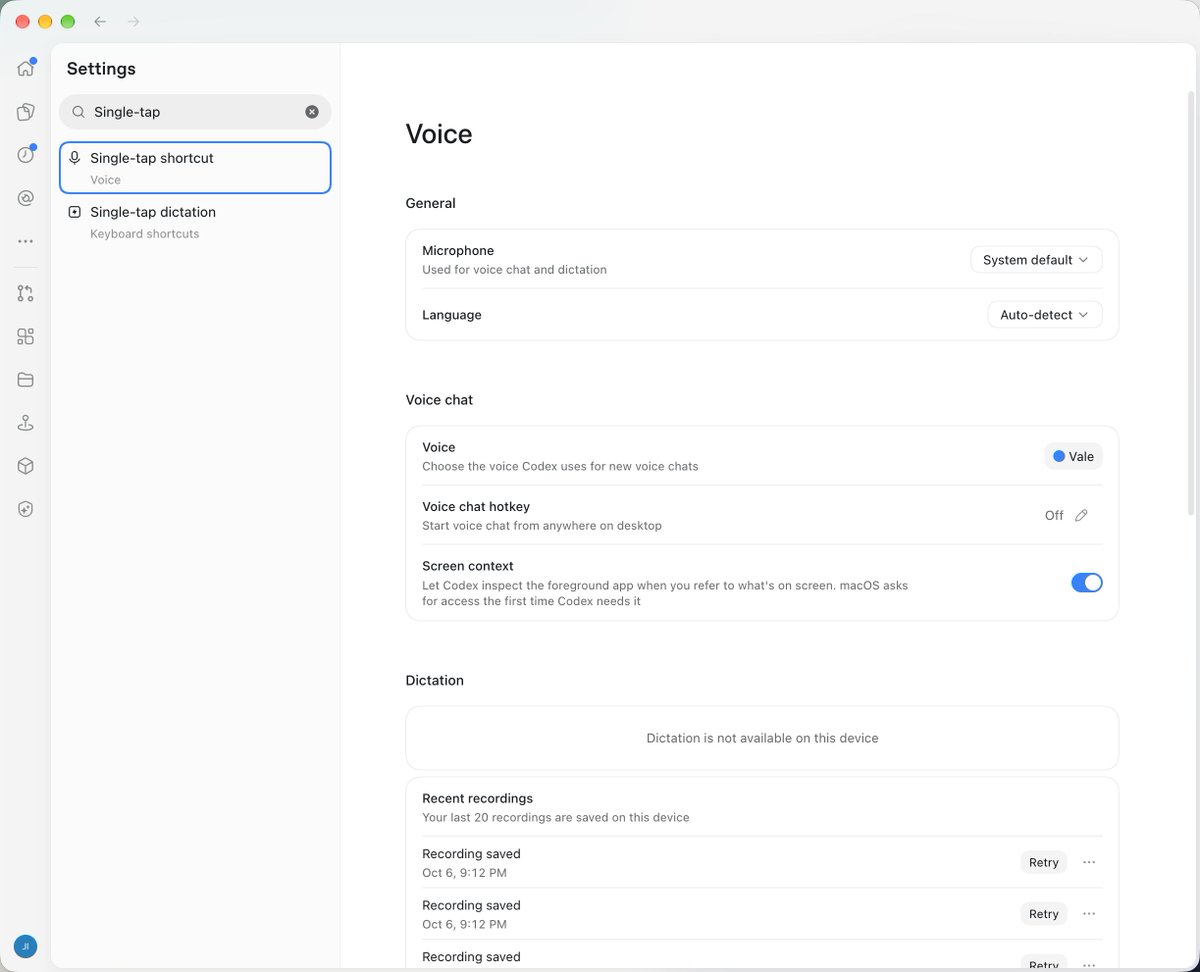Open more options for second Recording saved
The width and height of the screenshot is (1200, 972).
1089,913
